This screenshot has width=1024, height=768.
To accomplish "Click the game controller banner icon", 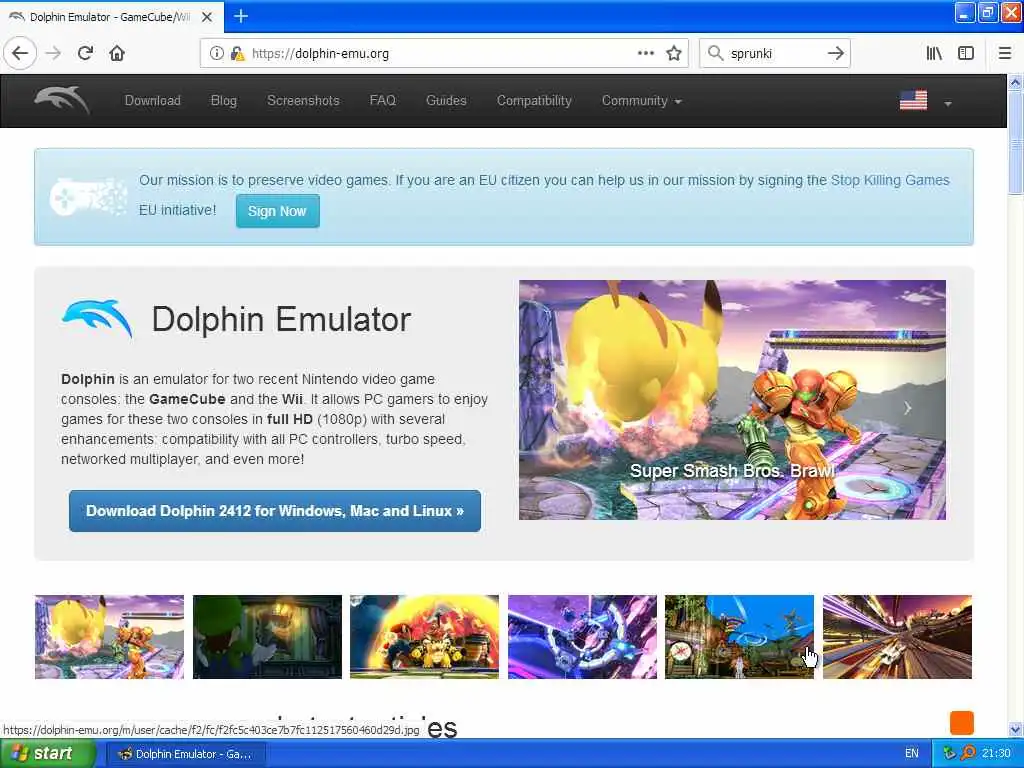I will (88, 196).
